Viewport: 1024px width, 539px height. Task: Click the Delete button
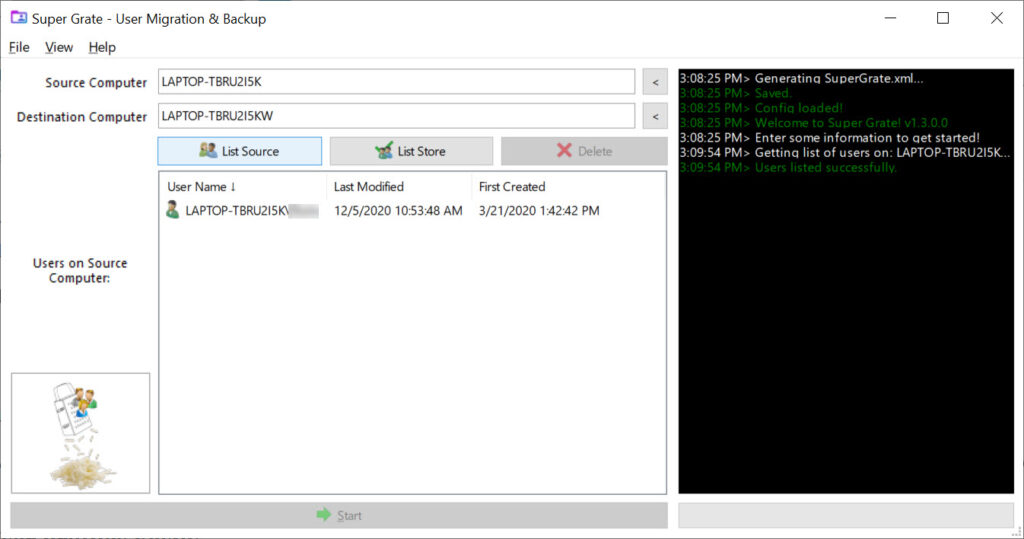584,151
